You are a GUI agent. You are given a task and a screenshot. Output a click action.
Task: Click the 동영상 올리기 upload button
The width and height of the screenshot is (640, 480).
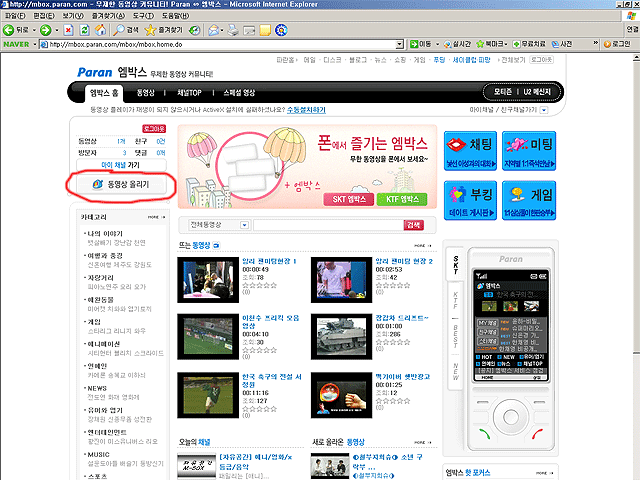(121, 184)
